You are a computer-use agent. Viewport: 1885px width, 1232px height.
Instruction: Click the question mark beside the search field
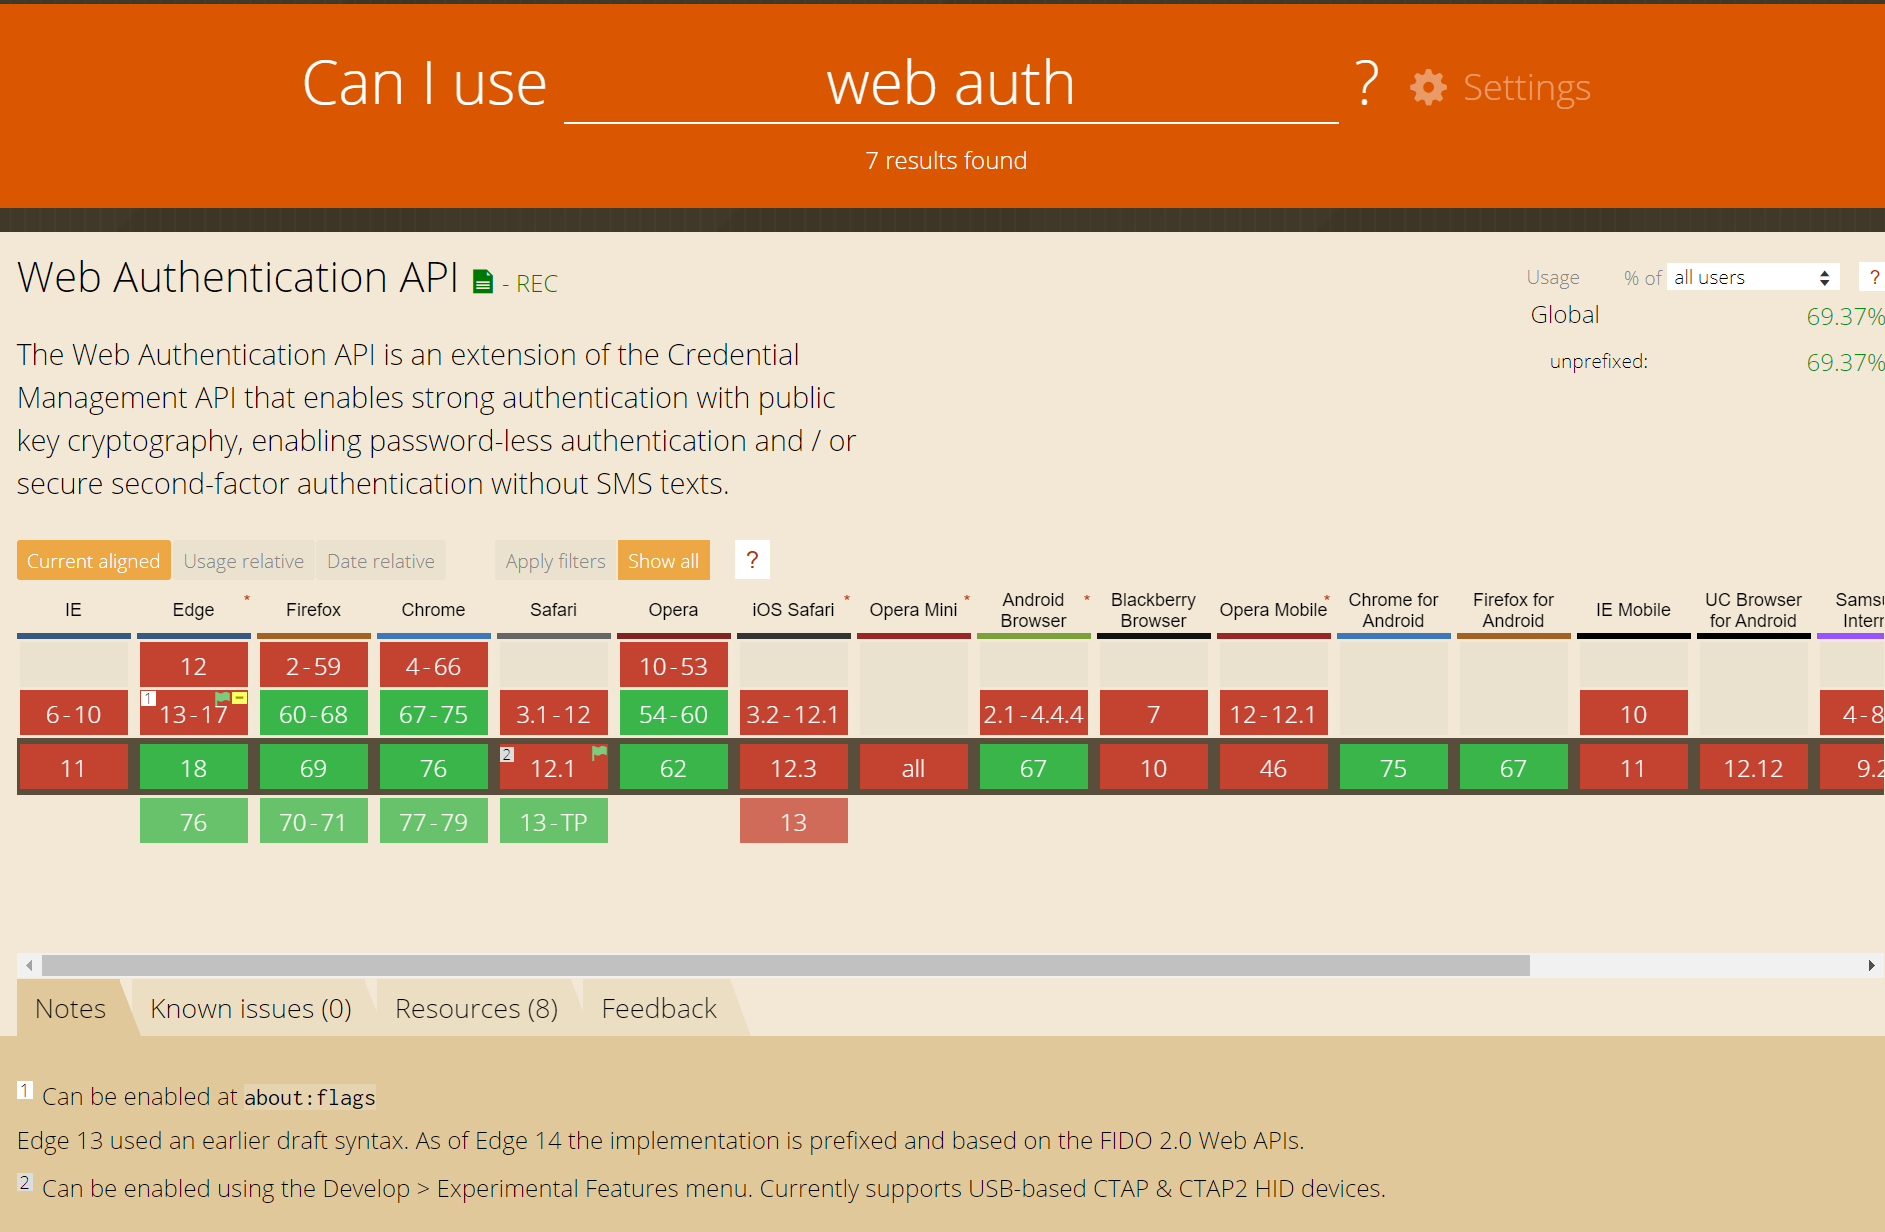click(x=1364, y=85)
